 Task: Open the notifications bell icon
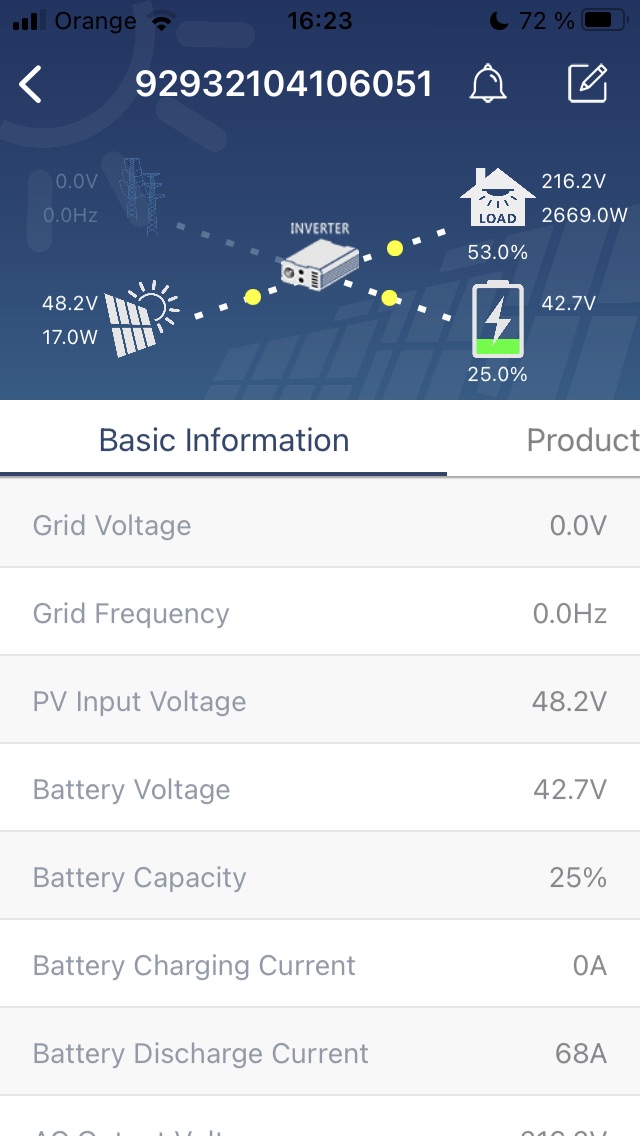click(488, 84)
